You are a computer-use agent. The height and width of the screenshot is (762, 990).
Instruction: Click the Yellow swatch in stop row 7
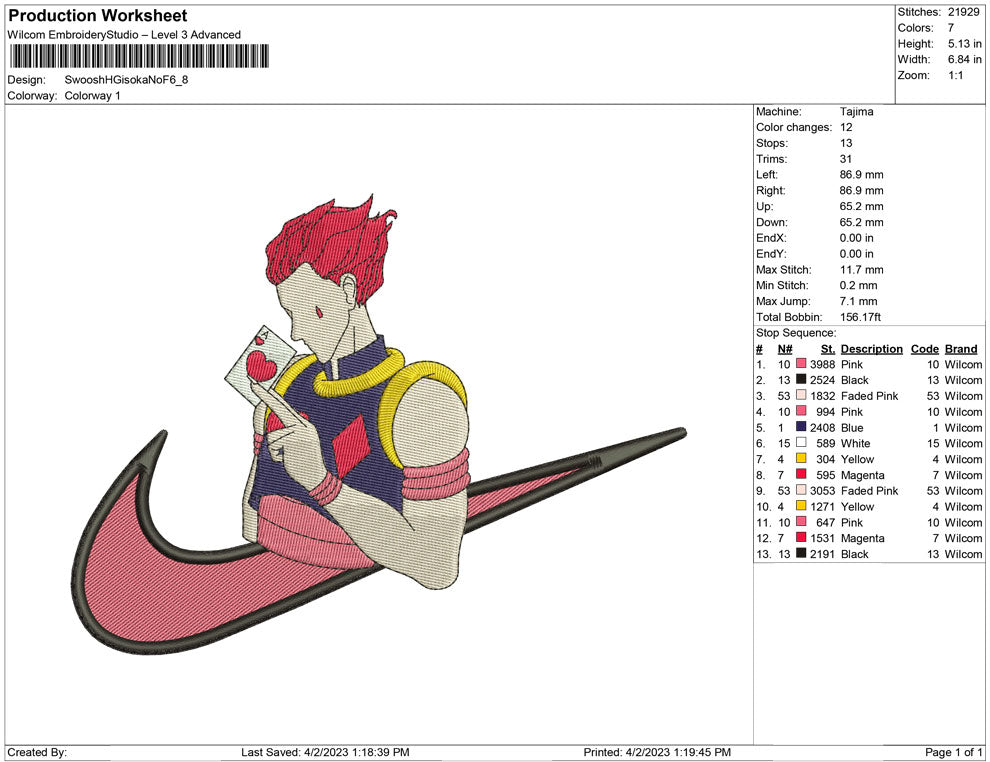click(x=801, y=458)
